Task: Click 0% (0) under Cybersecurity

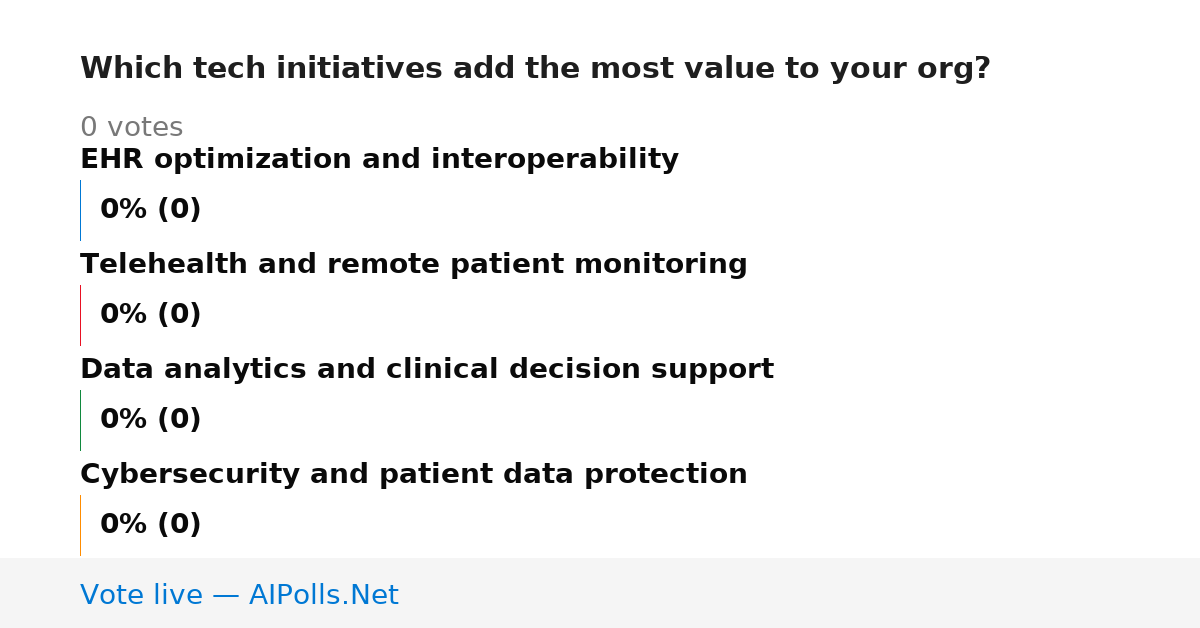Action: (x=150, y=525)
